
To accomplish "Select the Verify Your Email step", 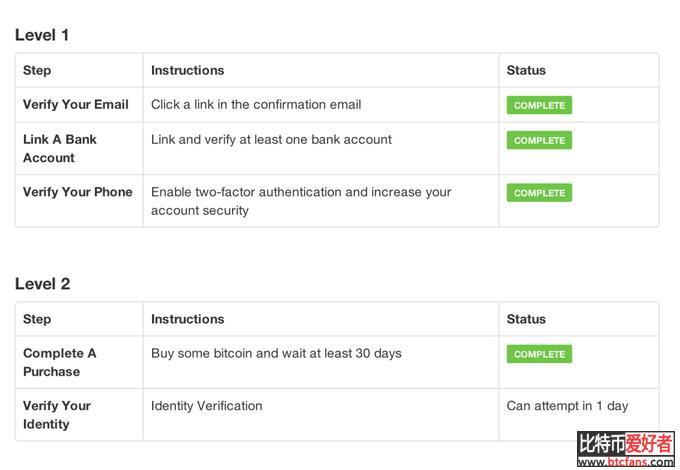I will [x=76, y=104].
